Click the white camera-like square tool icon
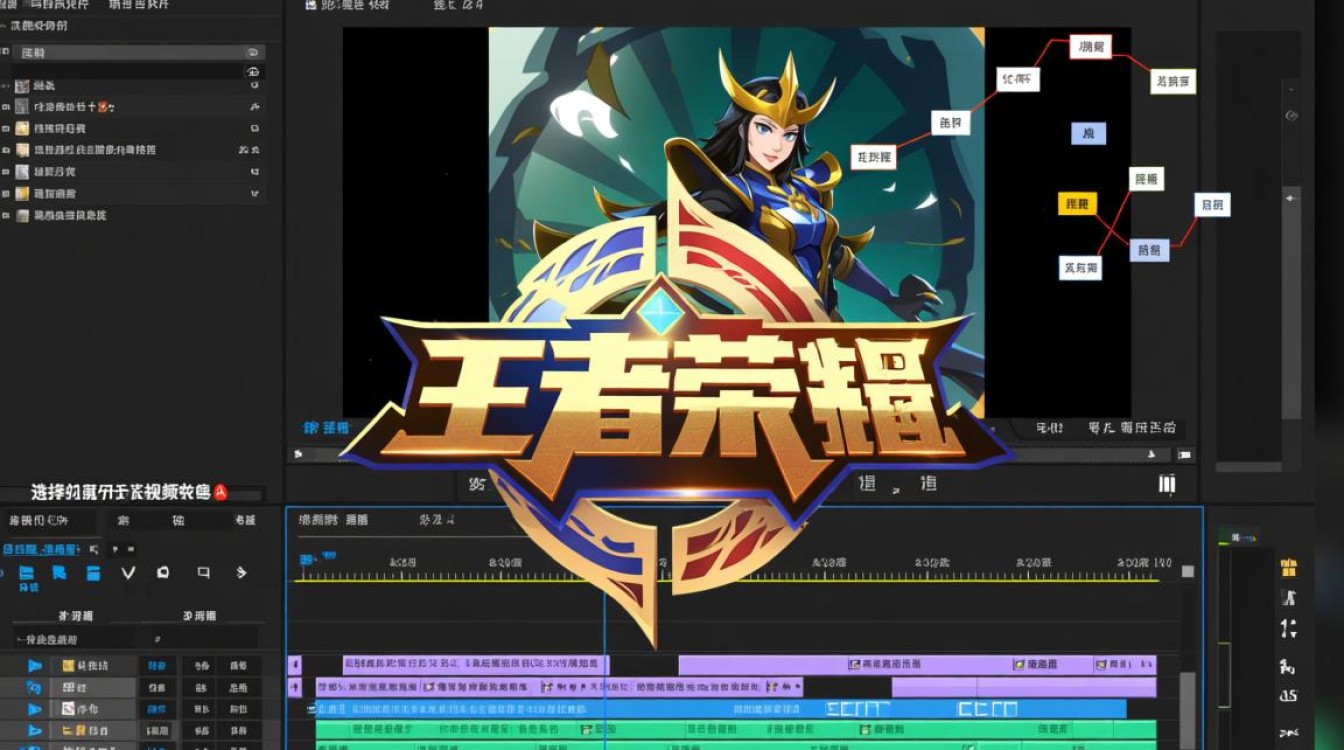The height and width of the screenshot is (750, 1344). tap(163, 573)
